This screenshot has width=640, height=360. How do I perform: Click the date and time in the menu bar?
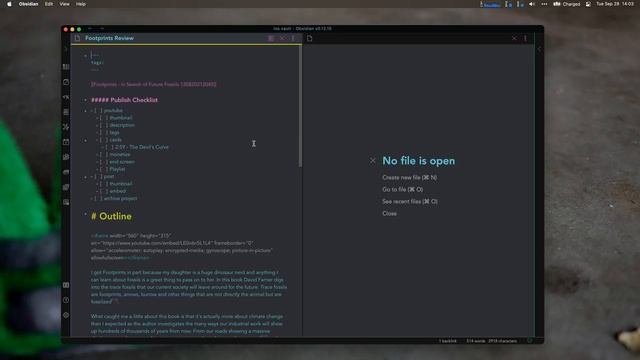pos(615,4)
